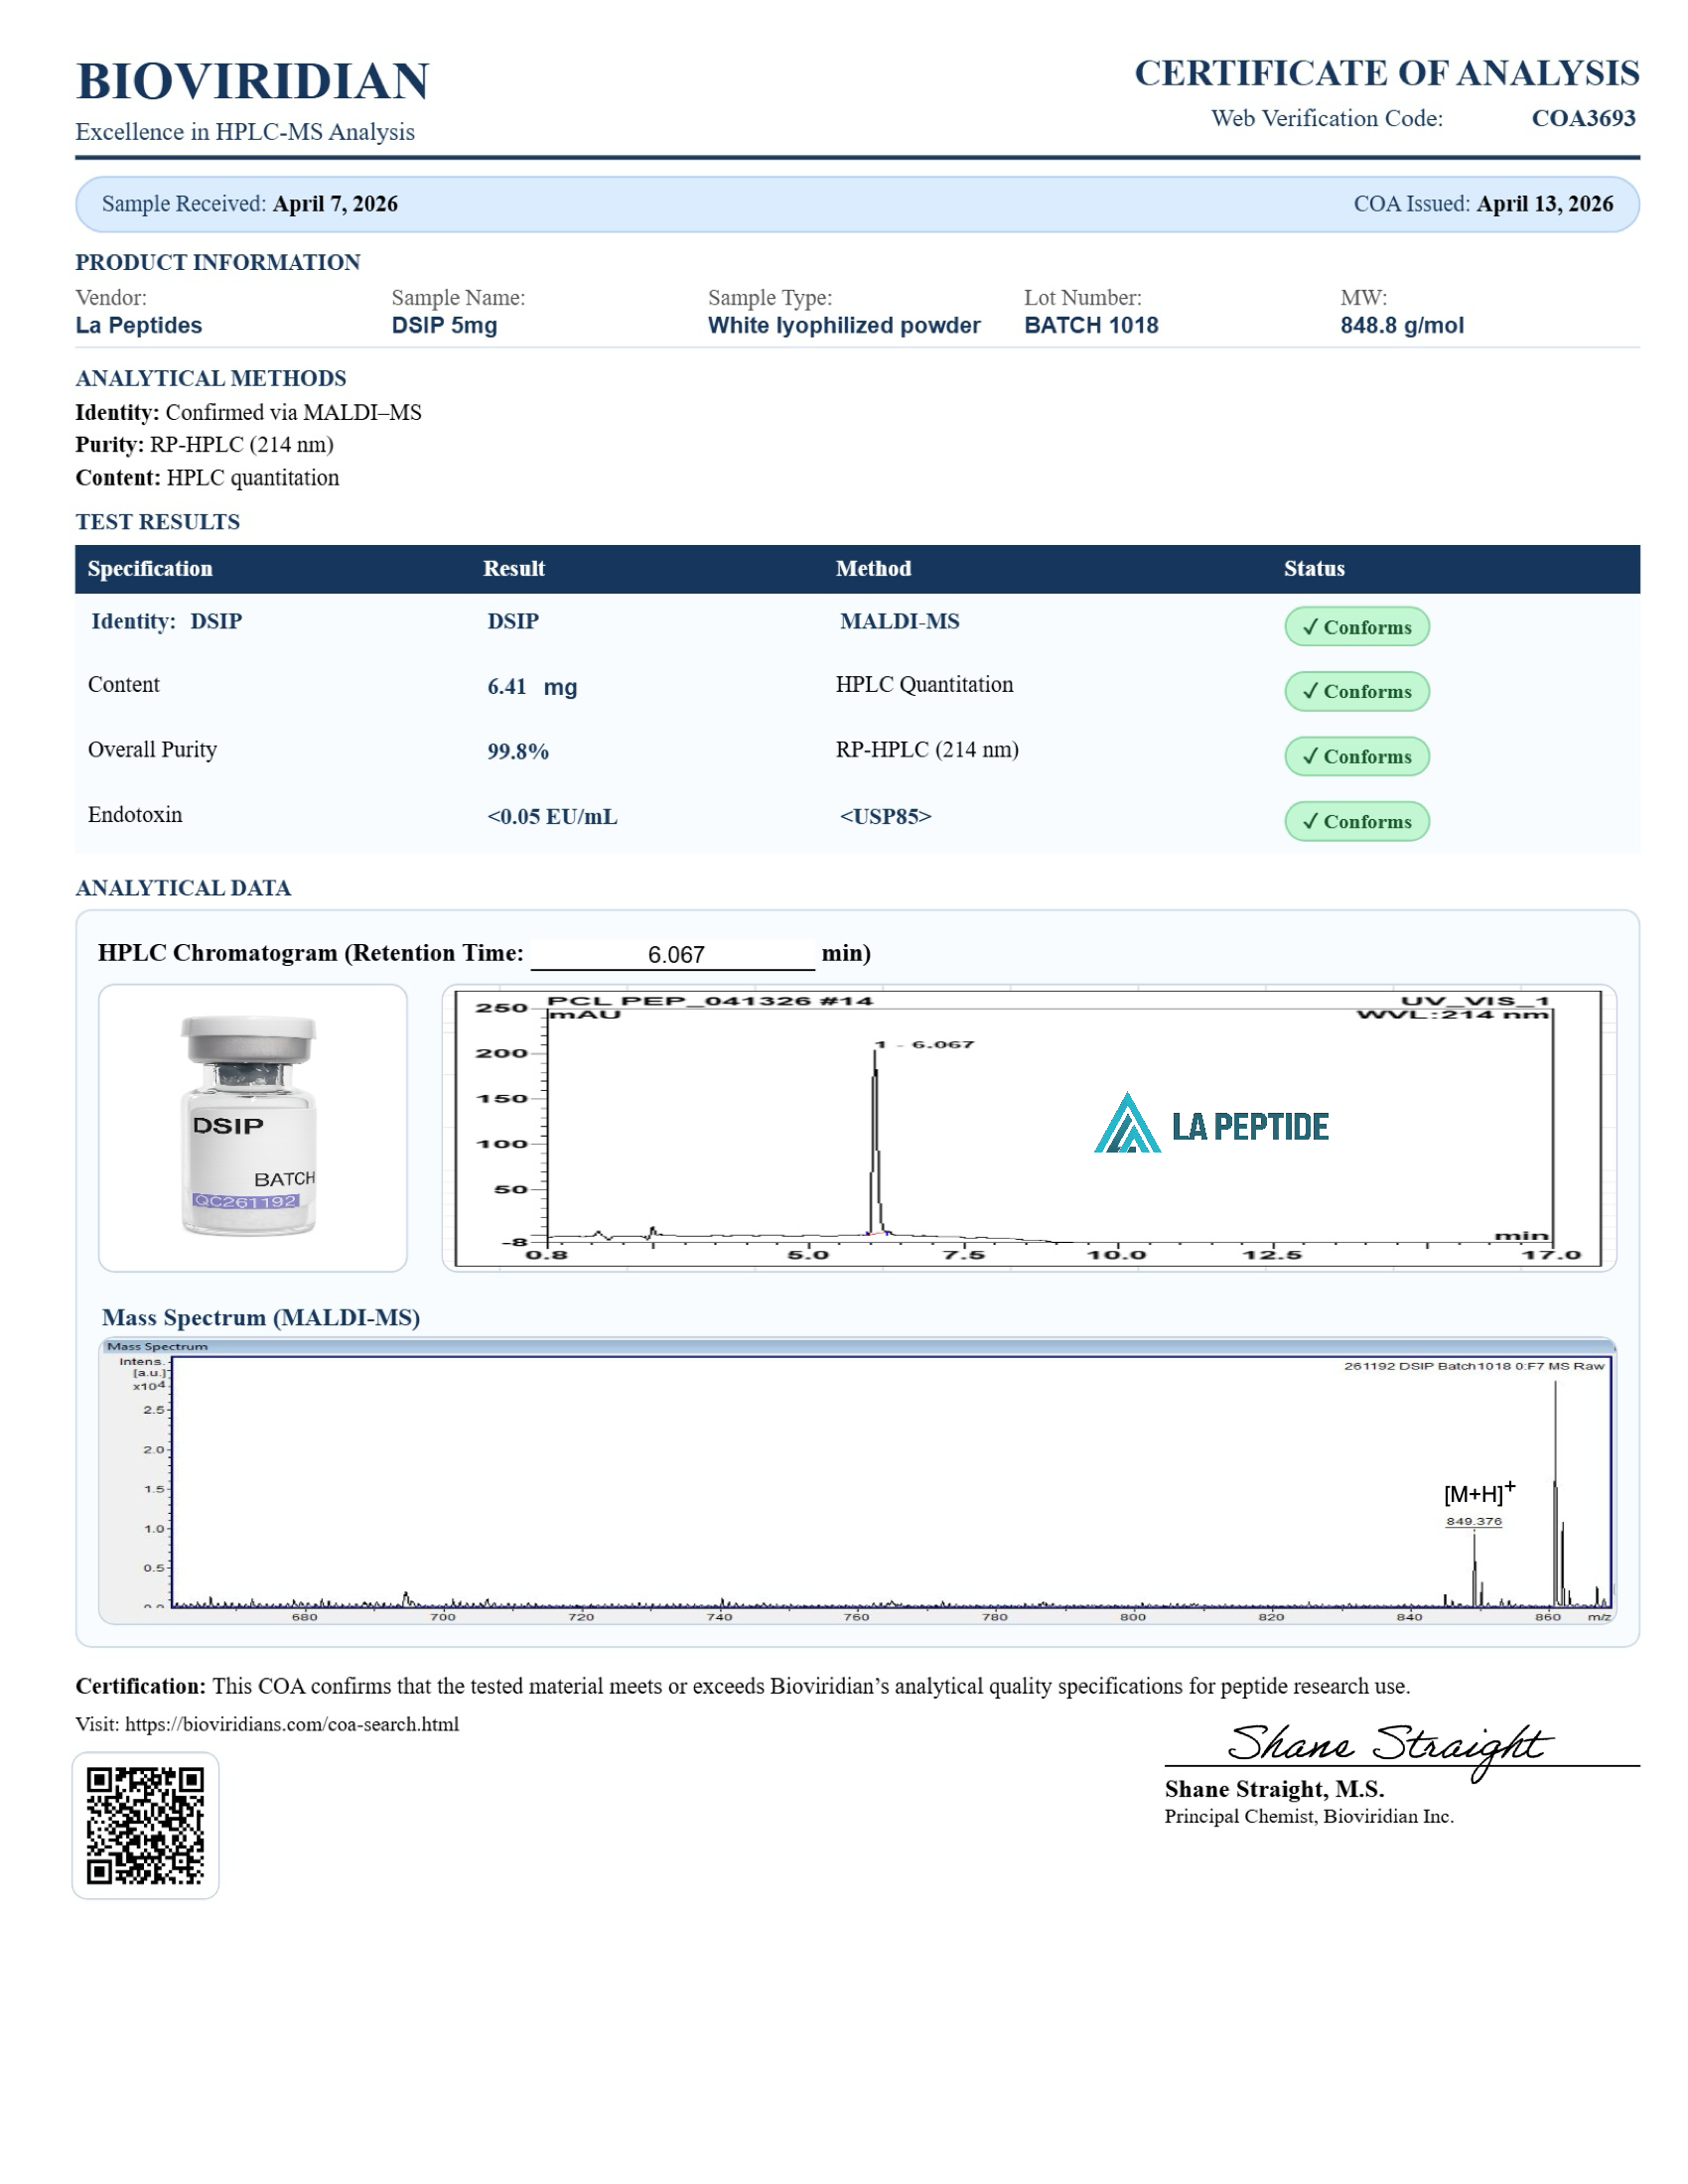
Task: Click the Overall Purity result 99.8%
Action: pos(517,751)
